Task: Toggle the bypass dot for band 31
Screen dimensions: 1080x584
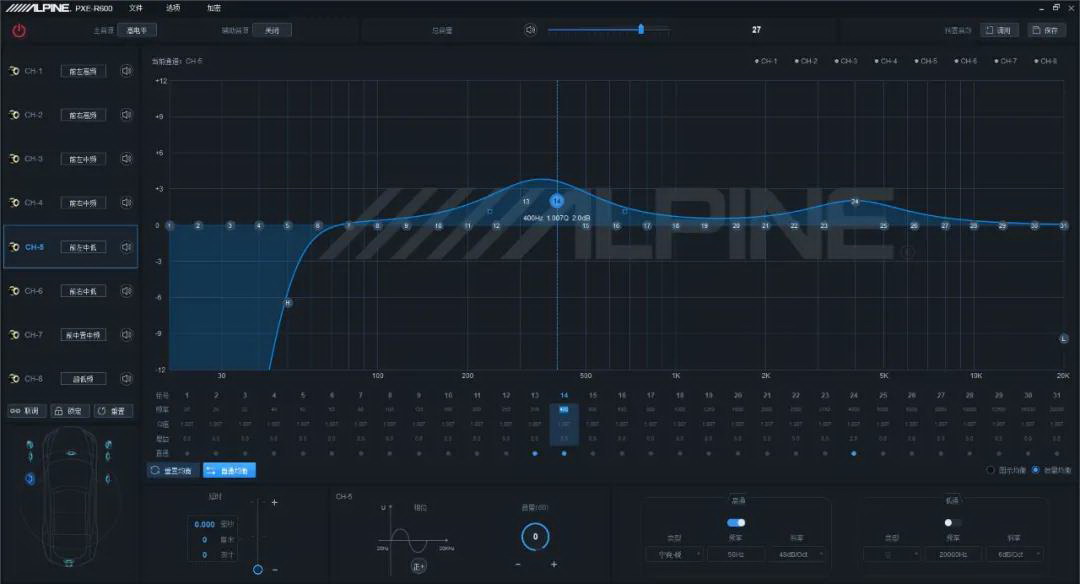Action: coord(1057,453)
